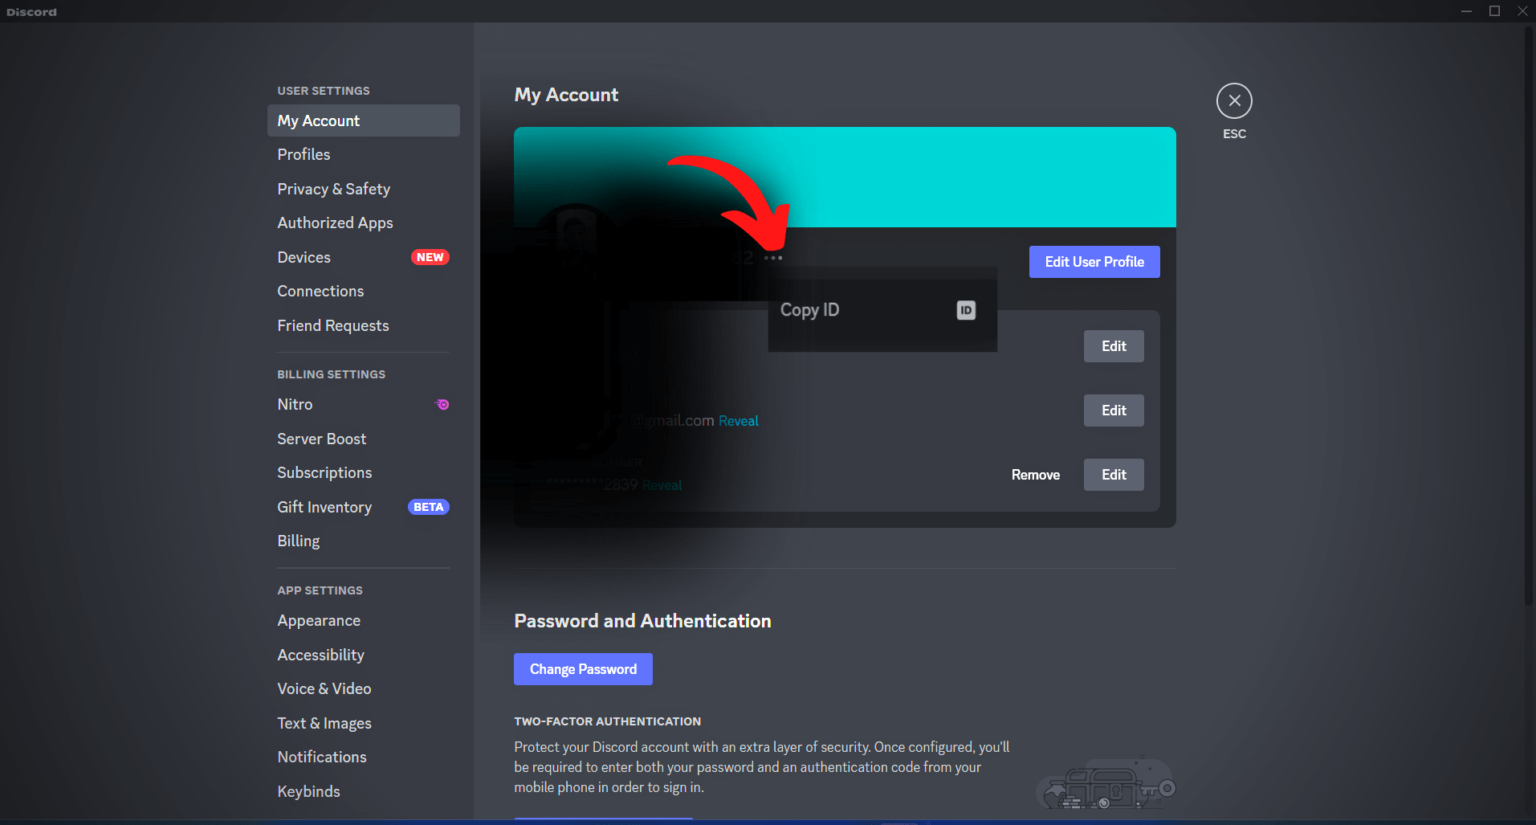Open the three-dot profile options menu

tap(771, 257)
